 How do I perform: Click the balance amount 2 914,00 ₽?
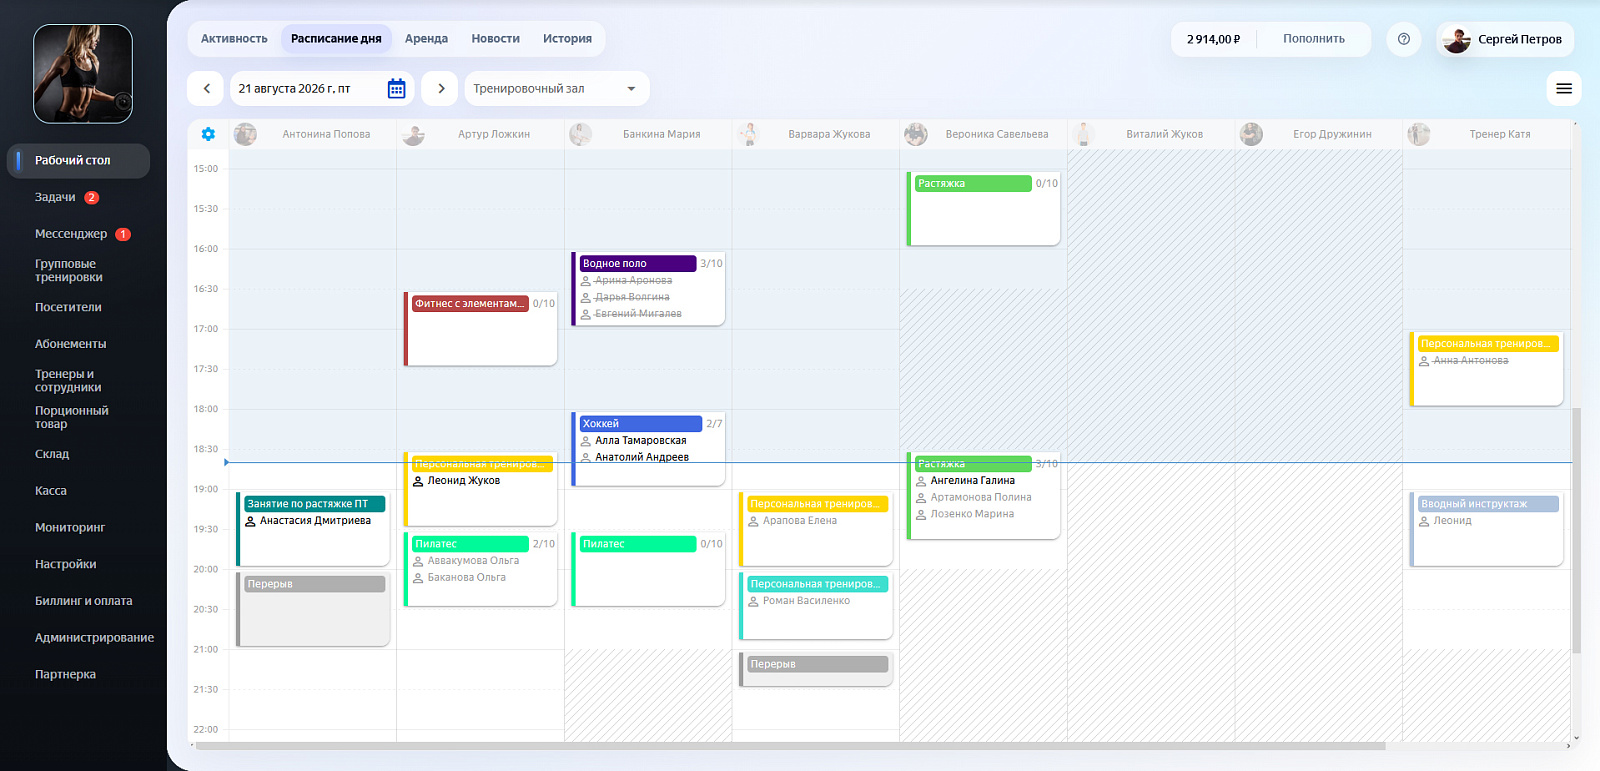(x=1213, y=39)
